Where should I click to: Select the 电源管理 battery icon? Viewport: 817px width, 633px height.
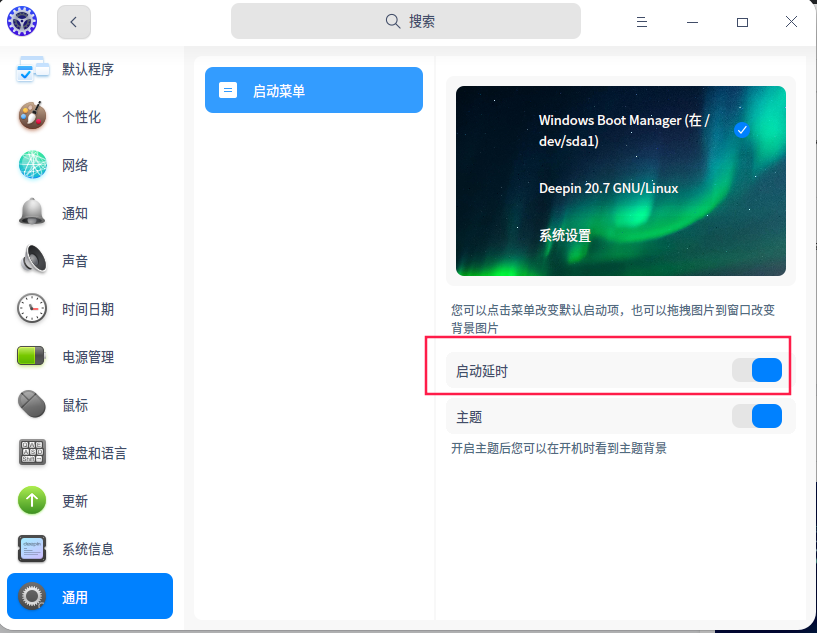31,356
